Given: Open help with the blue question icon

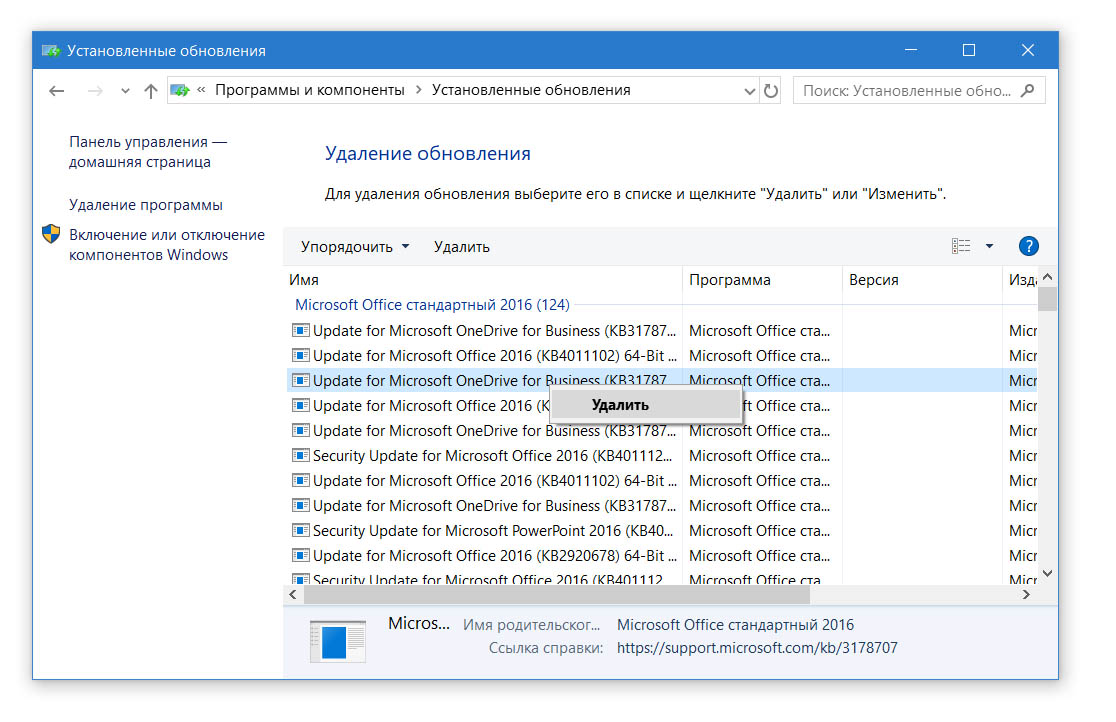Looking at the screenshot, I should [x=1028, y=246].
